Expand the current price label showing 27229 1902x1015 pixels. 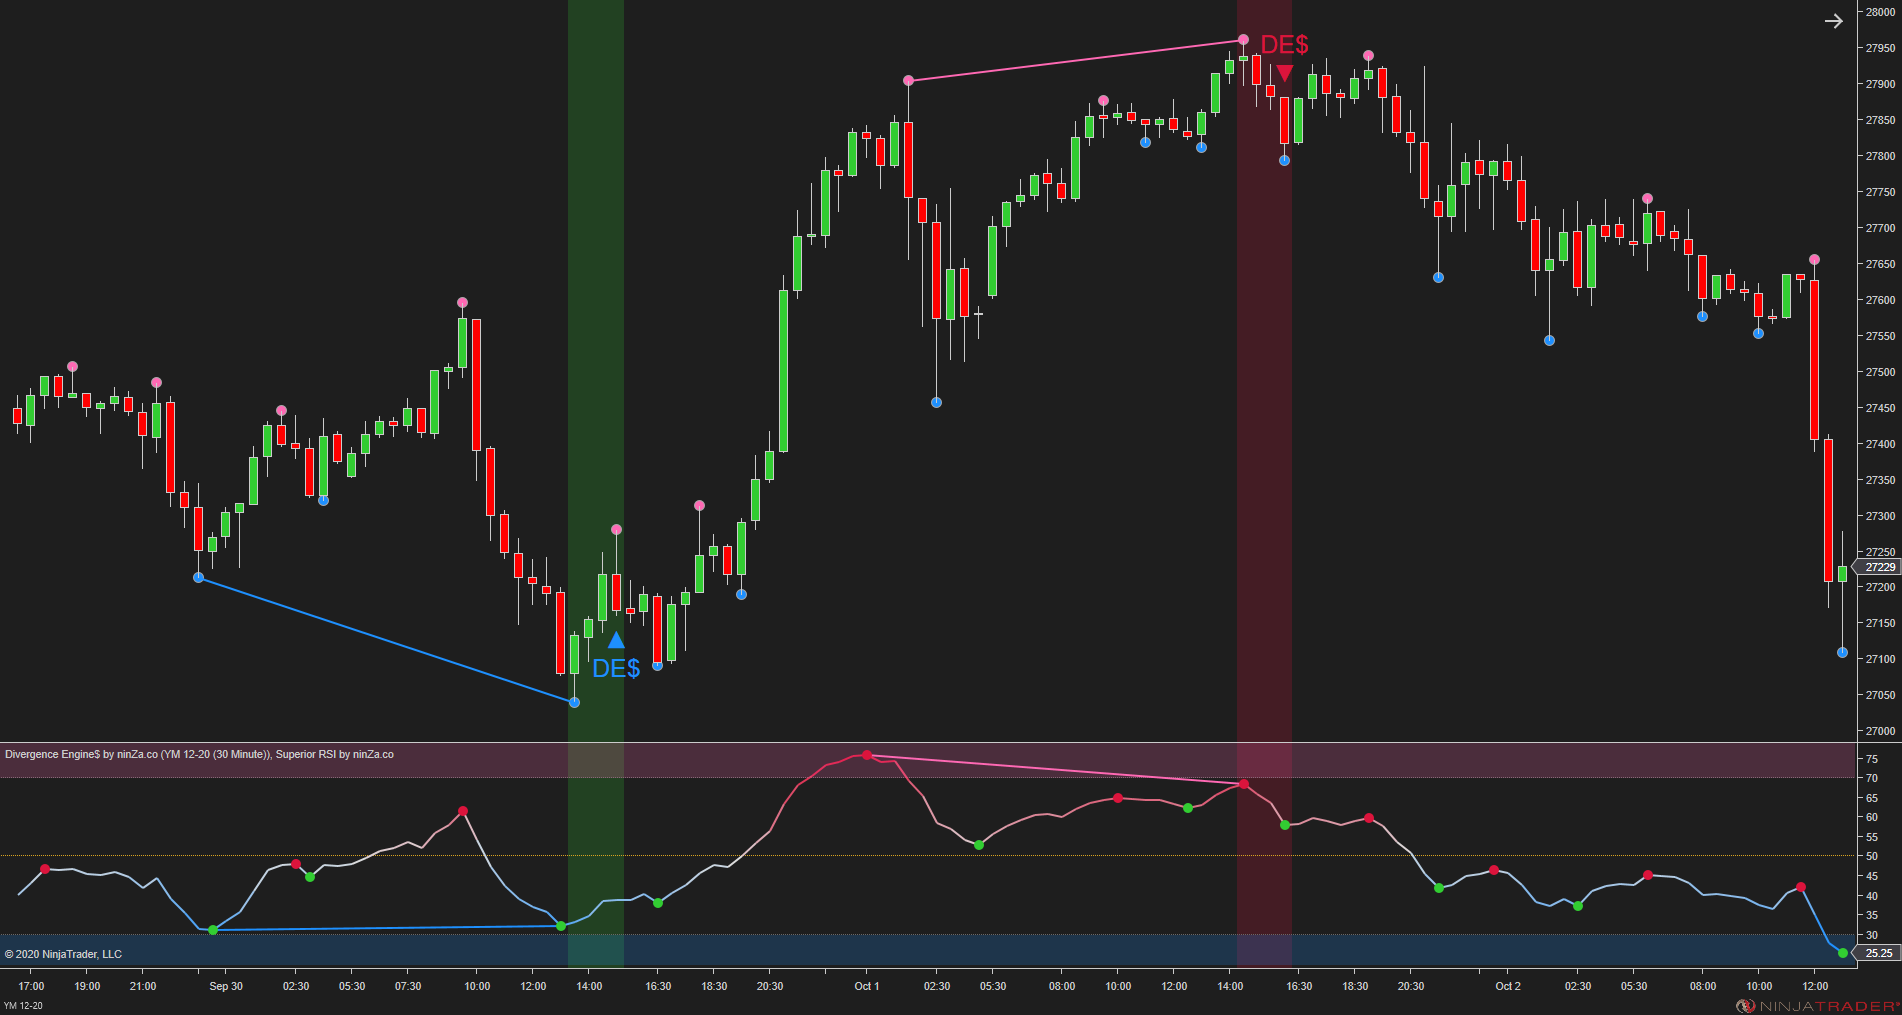(1879, 567)
